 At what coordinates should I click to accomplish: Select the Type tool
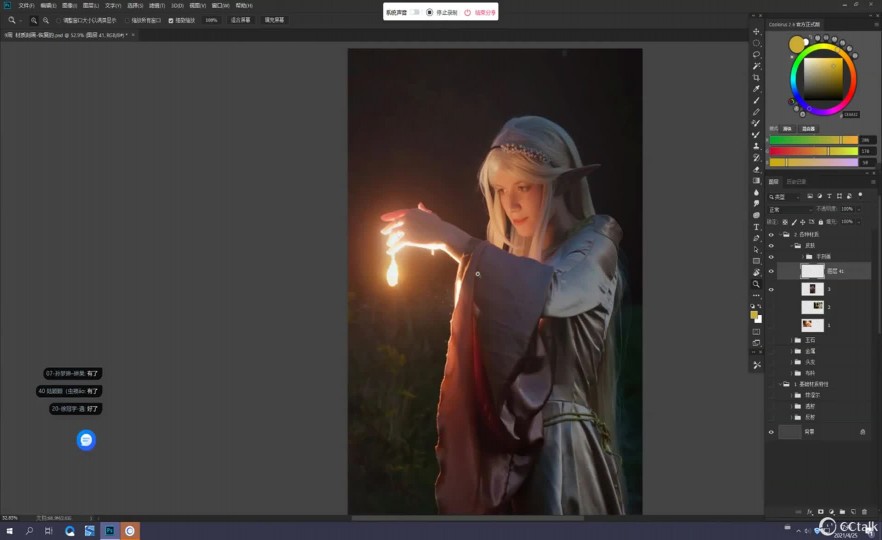tap(756, 227)
